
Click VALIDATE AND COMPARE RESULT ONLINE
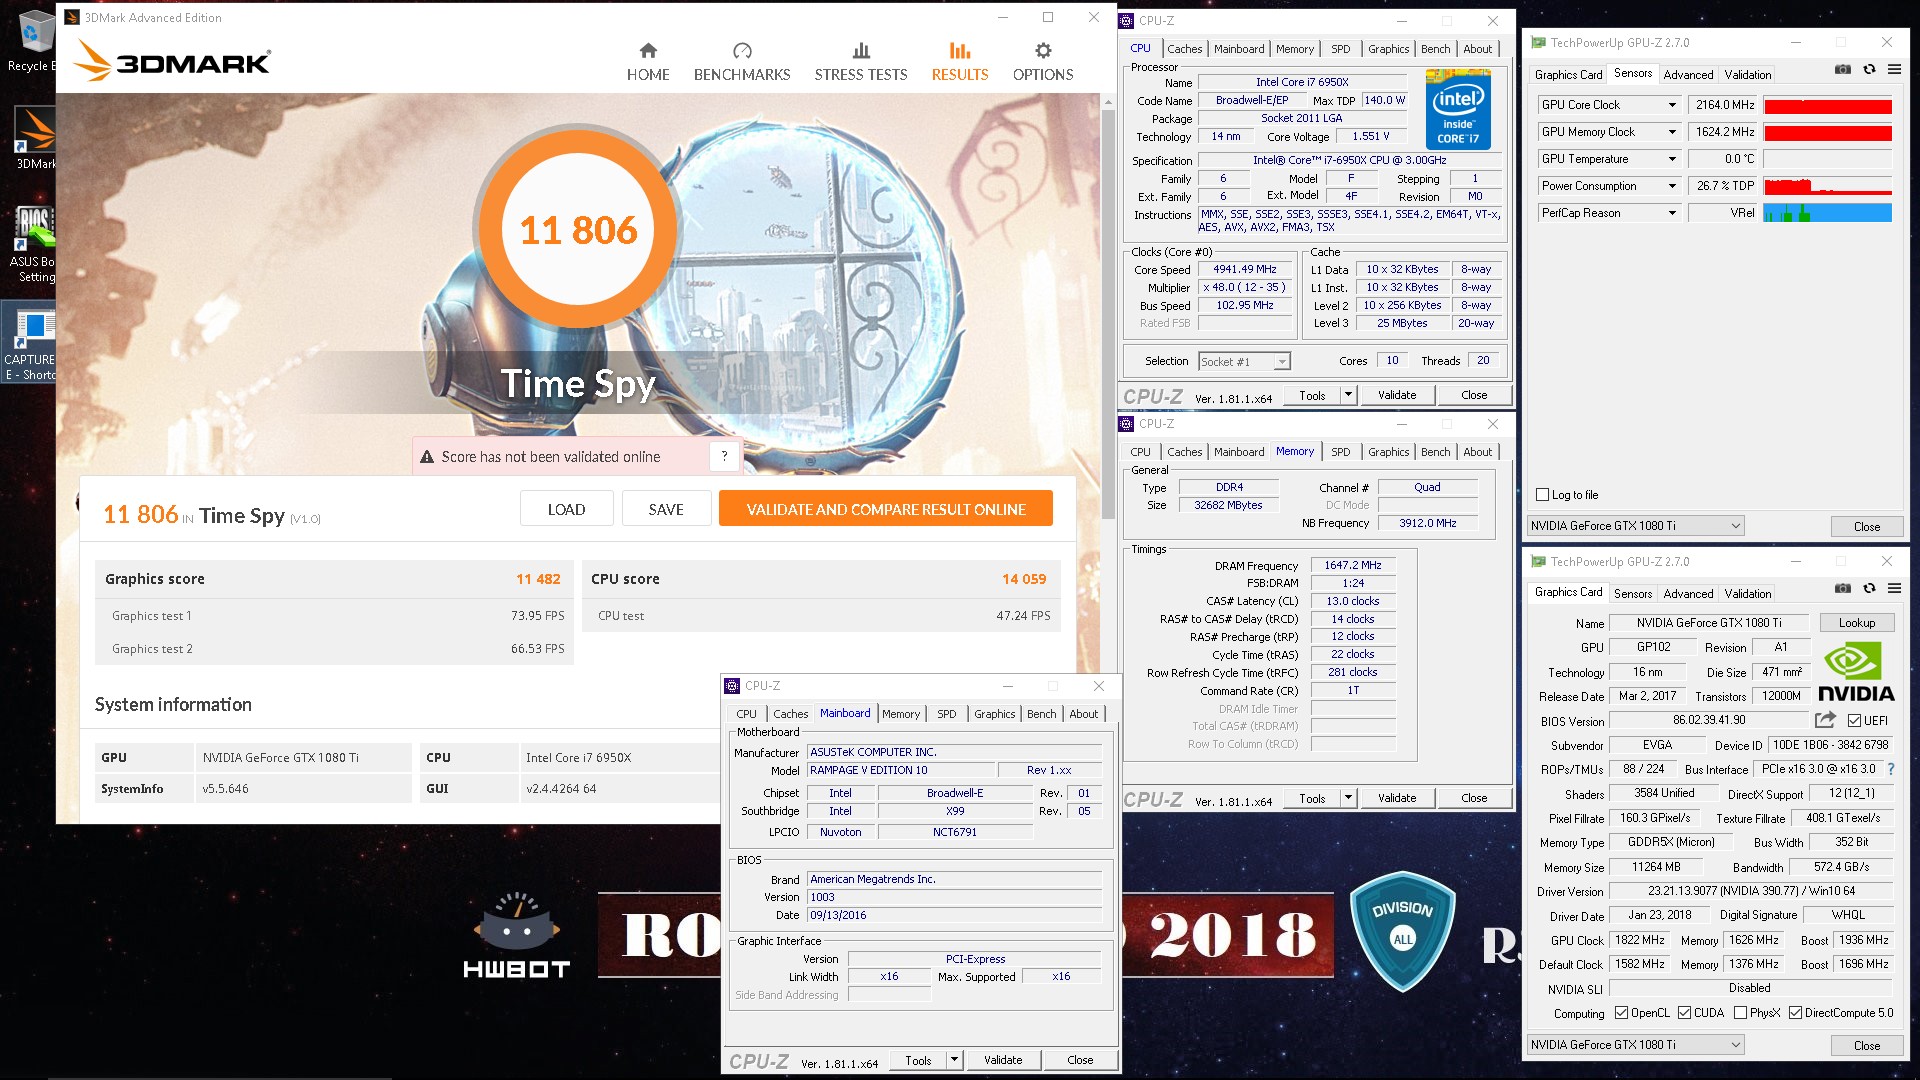coord(886,509)
